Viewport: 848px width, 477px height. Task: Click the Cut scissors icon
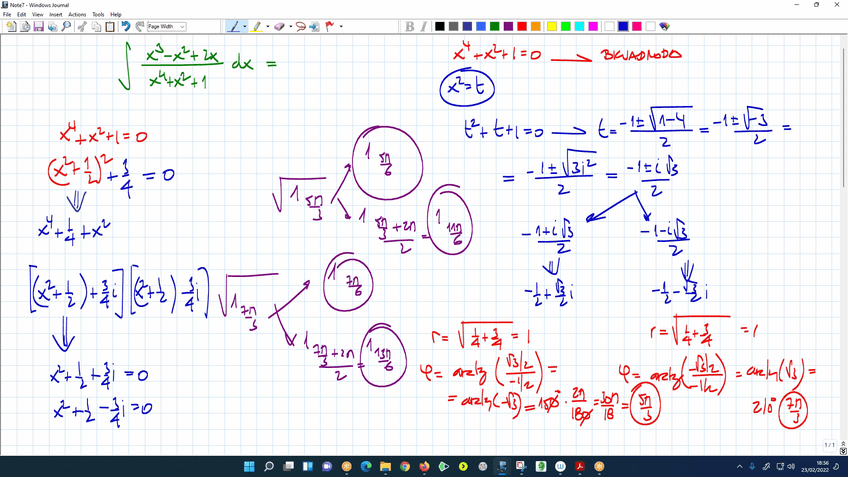pyautogui.click(x=82, y=26)
